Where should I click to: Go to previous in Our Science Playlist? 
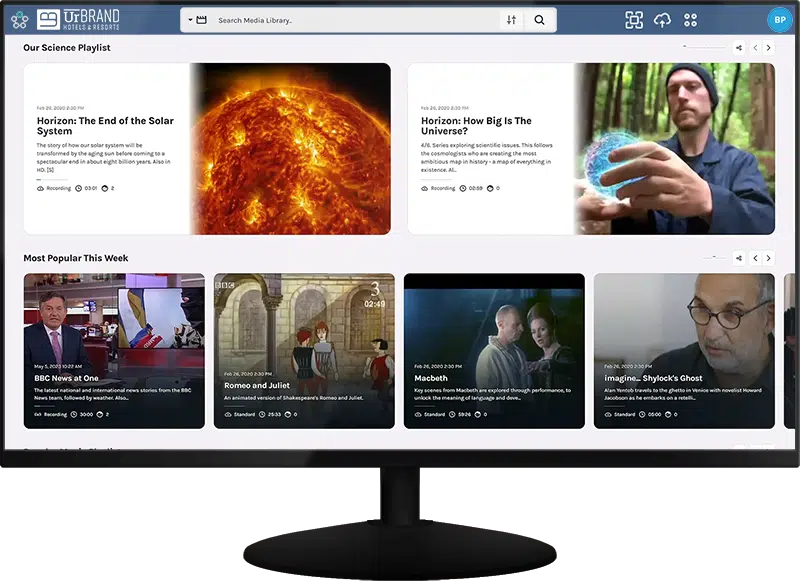(756, 48)
